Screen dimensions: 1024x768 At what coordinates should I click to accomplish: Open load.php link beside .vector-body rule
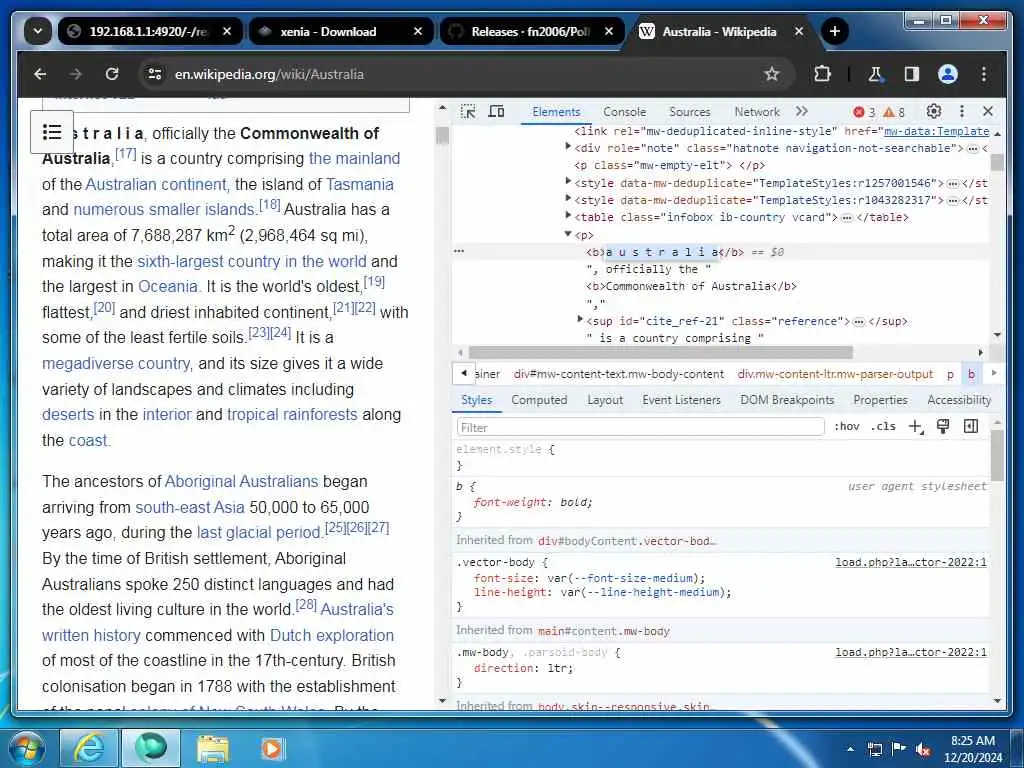pos(911,562)
